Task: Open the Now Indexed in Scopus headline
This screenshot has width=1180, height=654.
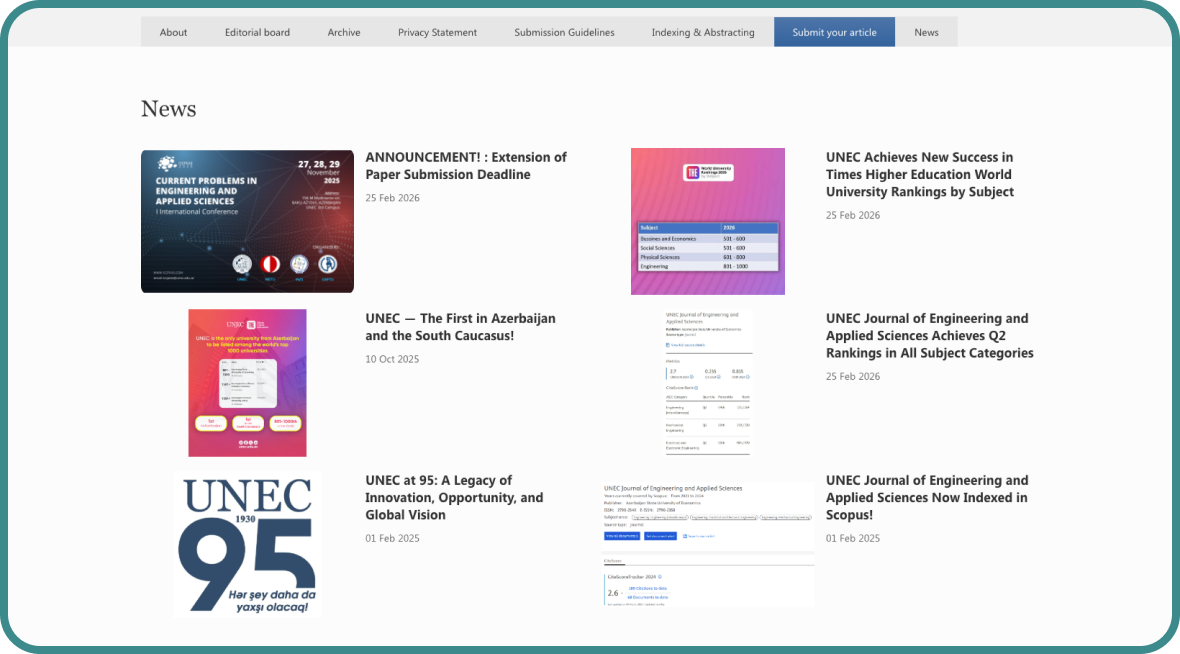Action: [926, 497]
